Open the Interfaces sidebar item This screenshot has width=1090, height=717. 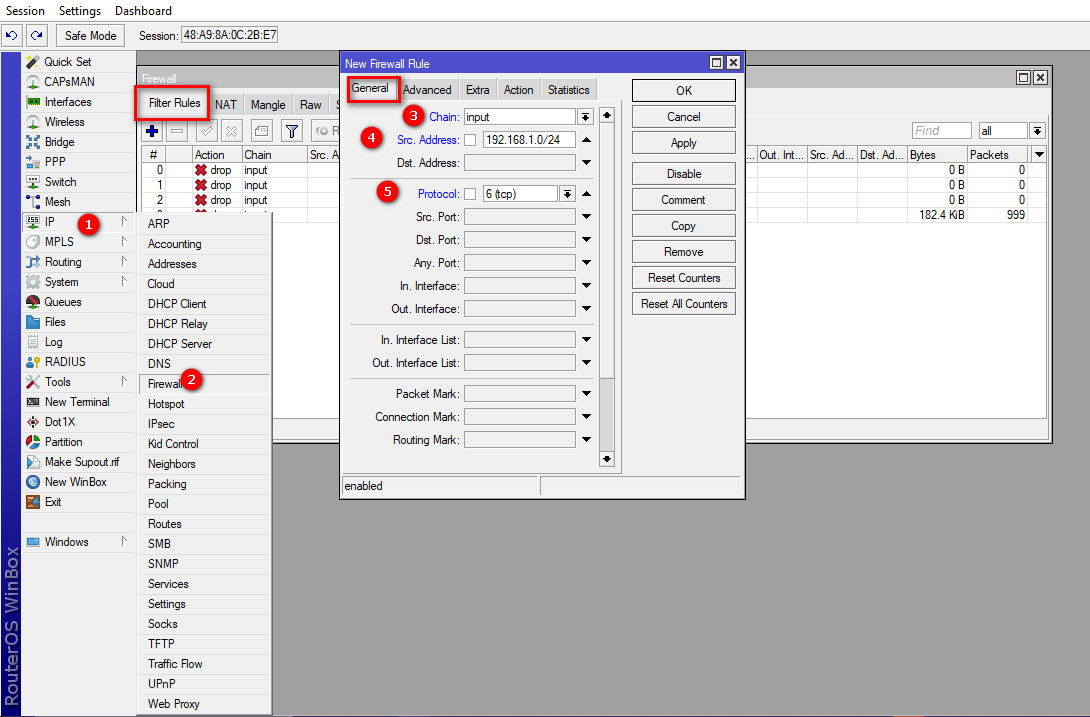tap(67, 102)
